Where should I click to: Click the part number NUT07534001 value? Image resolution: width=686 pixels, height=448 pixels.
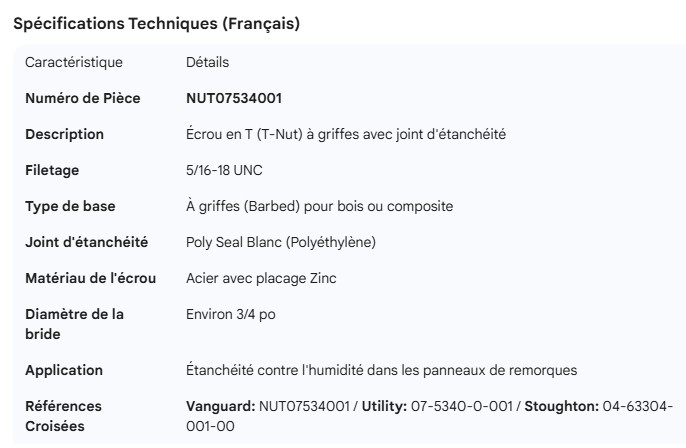[235, 98]
